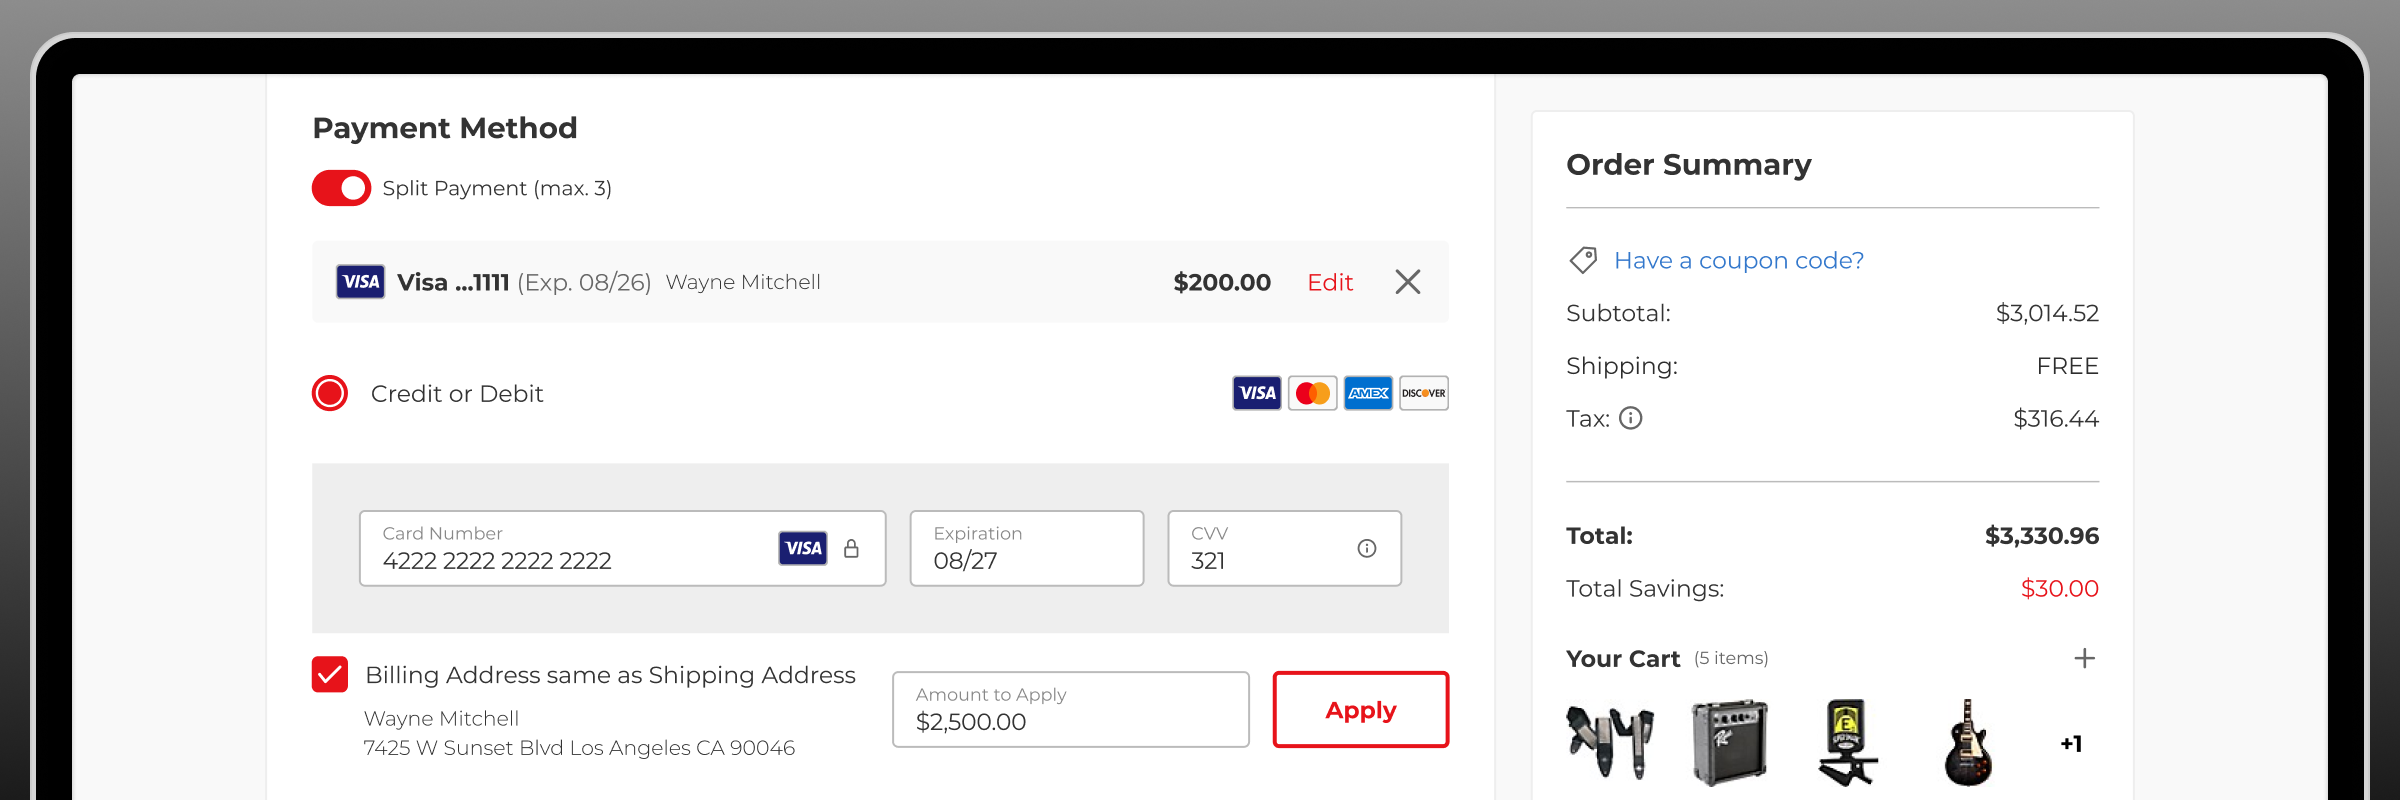
Task: Click the Amex card logo
Action: (1367, 393)
